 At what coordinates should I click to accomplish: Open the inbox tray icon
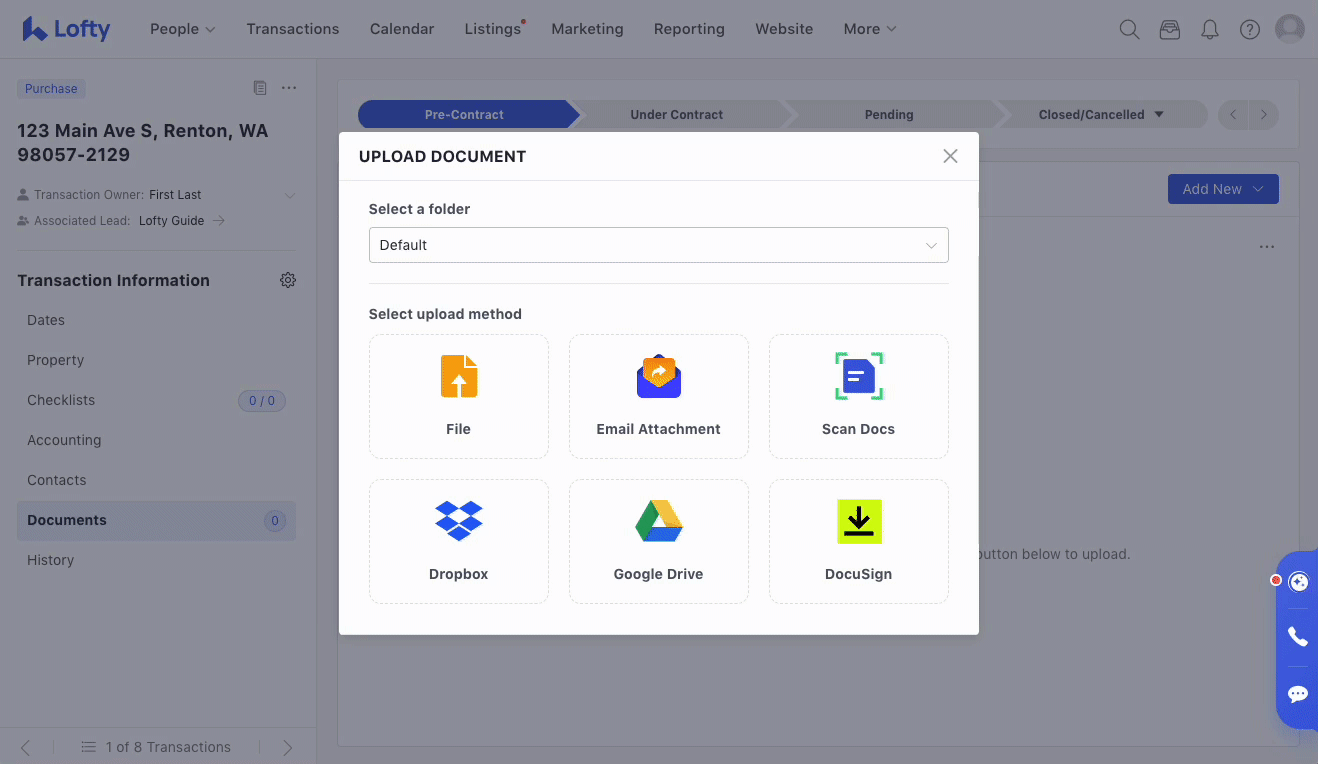click(x=1170, y=29)
